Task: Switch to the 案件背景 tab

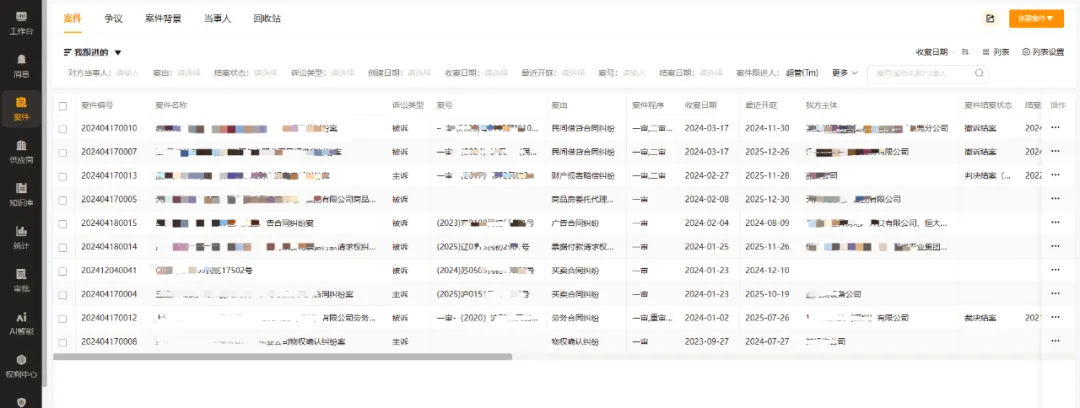Action: (163, 19)
